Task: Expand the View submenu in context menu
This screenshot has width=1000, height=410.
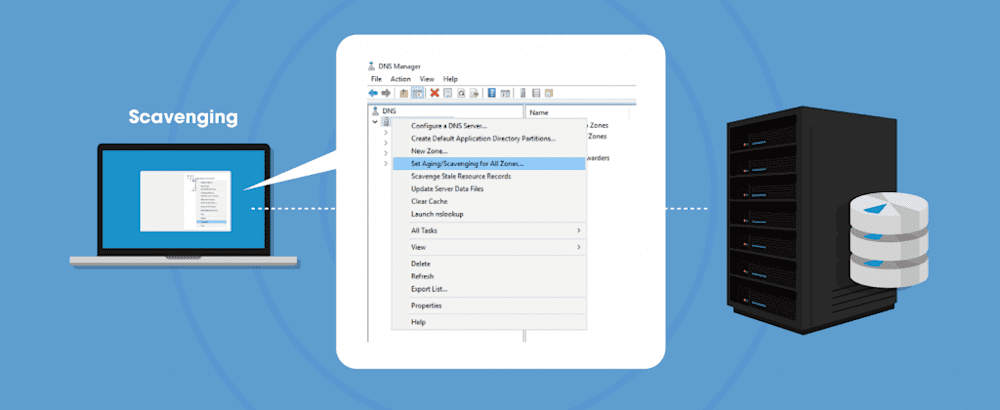Action: pos(489,247)
